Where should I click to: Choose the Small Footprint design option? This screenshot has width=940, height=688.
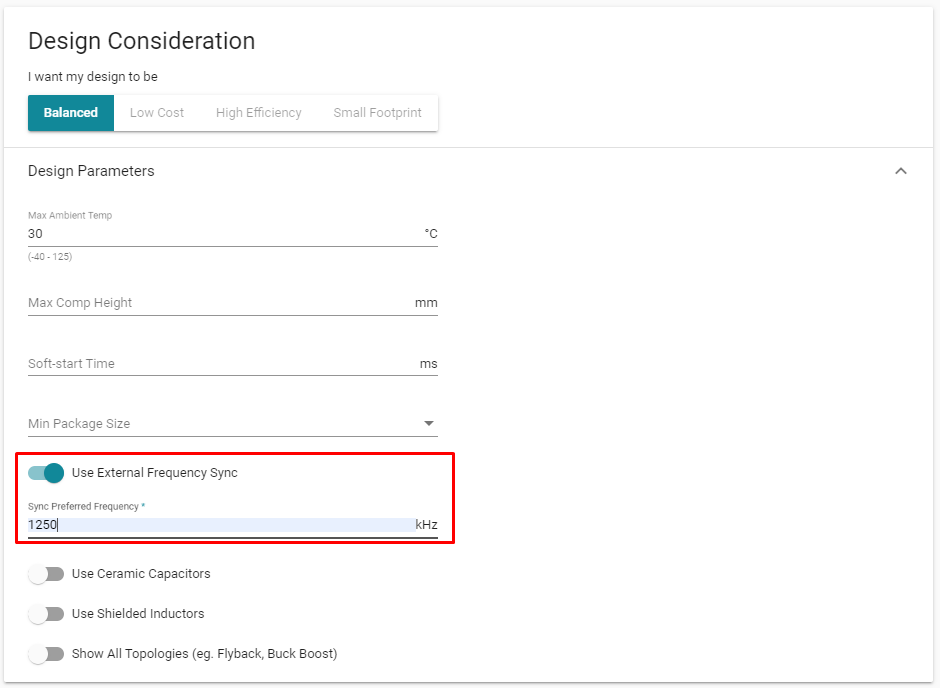377,113
